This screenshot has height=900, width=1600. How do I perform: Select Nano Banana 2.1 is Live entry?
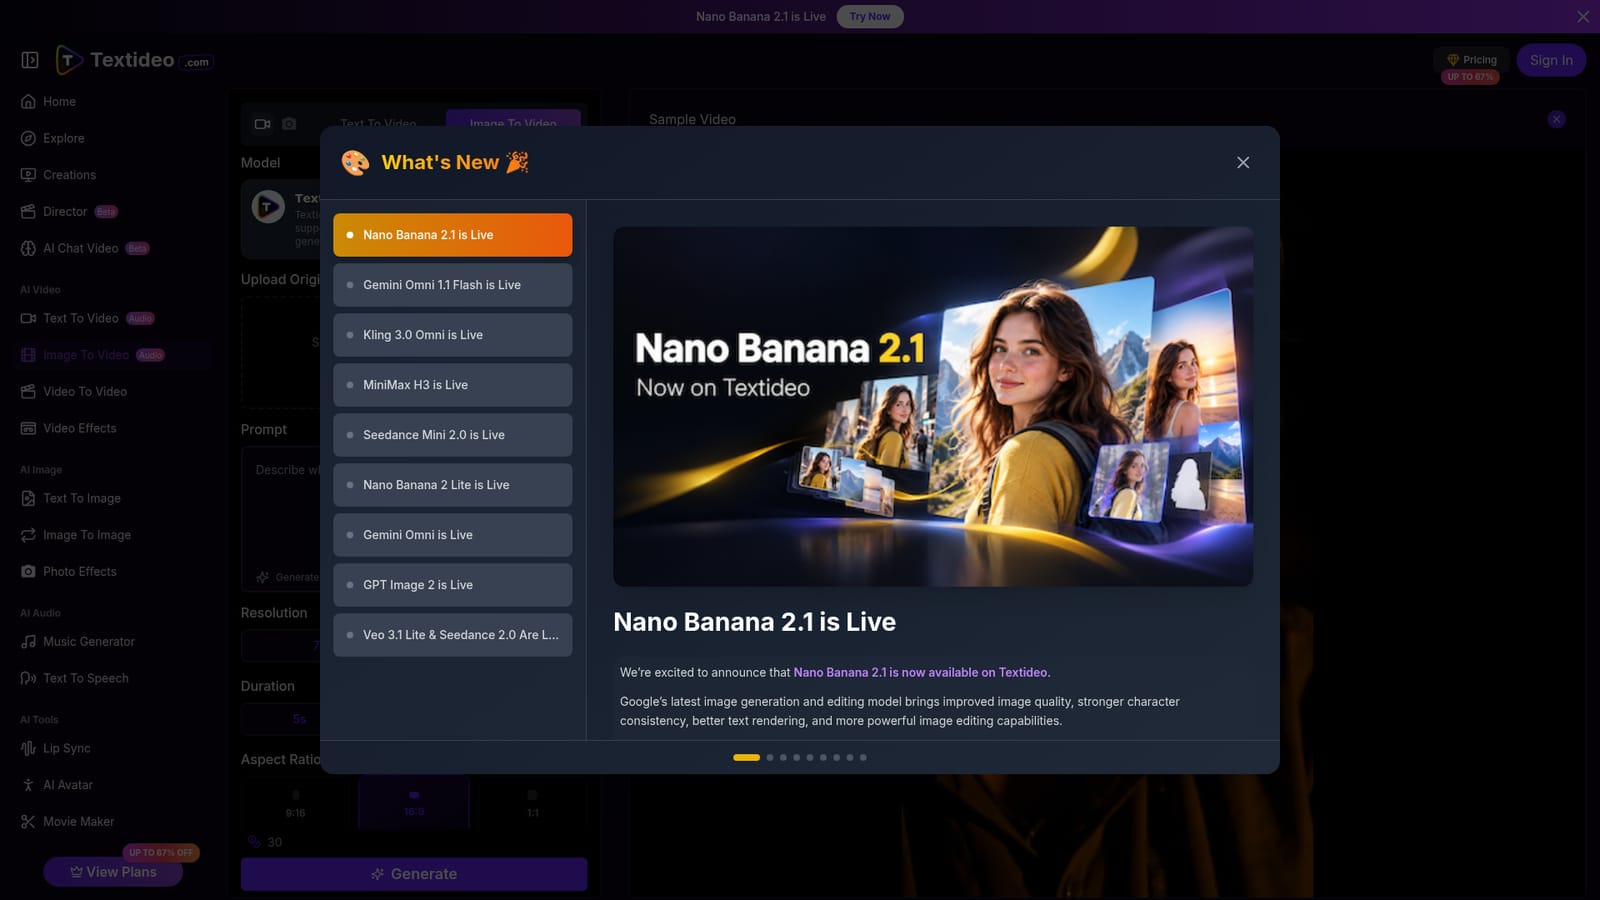click(x=452, y=235)
